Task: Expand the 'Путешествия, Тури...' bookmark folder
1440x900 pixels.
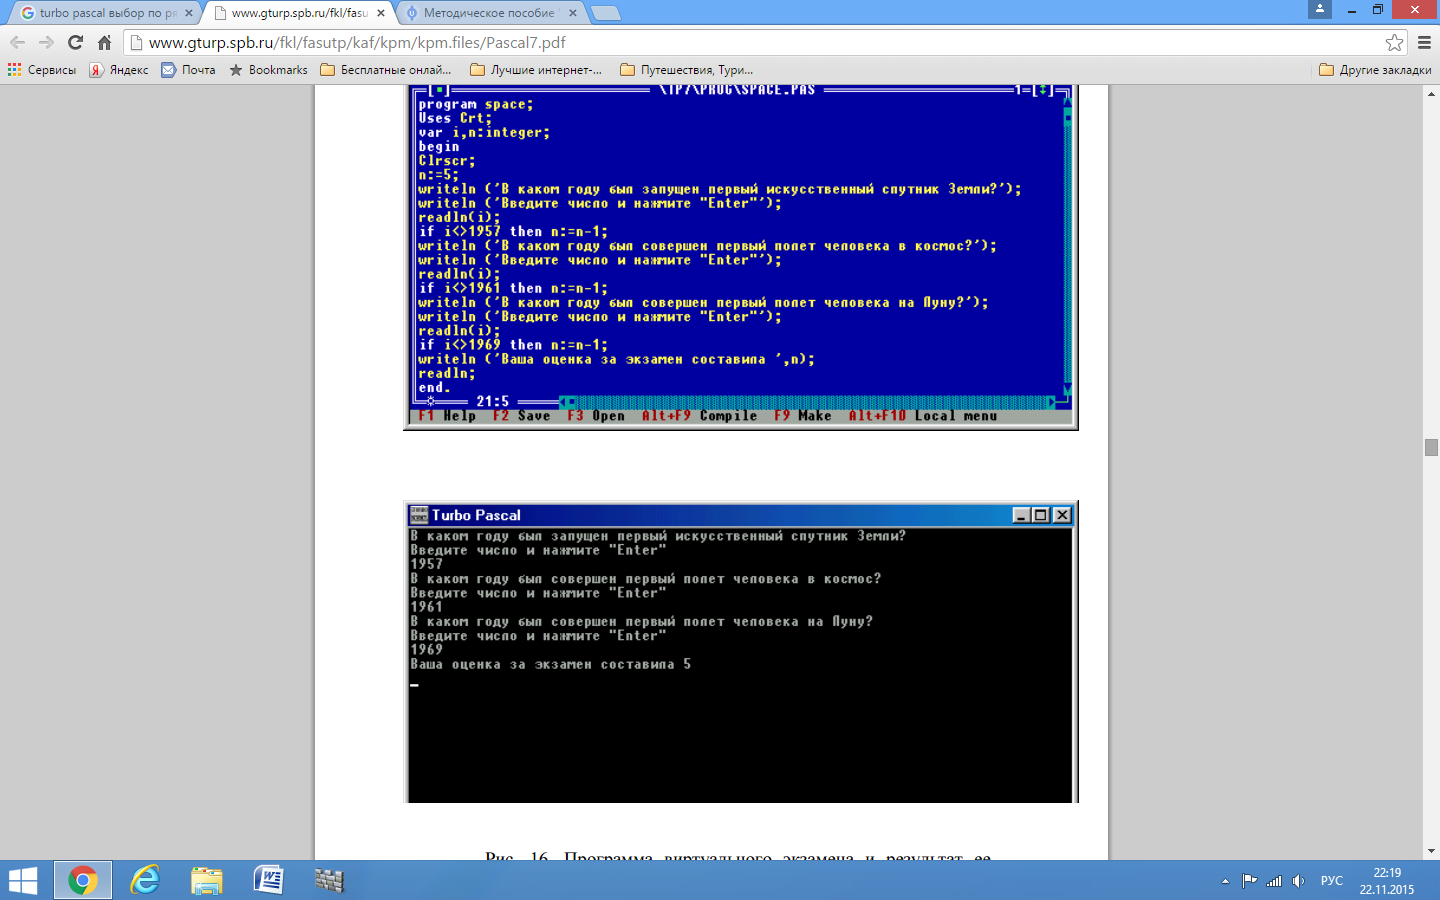Action: tap(686, 70)
